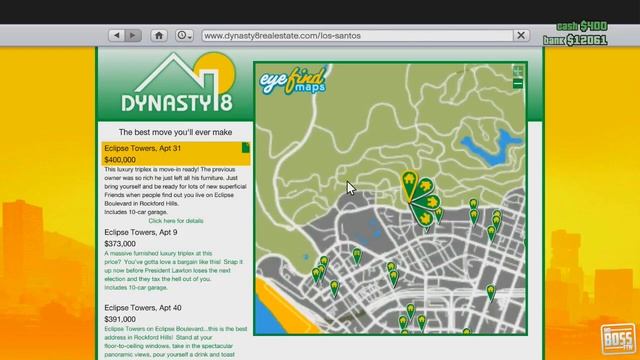This screenshot has height=360, width=640.
Task: Close the in-game browser with X
Action: [x=521, y=36]
